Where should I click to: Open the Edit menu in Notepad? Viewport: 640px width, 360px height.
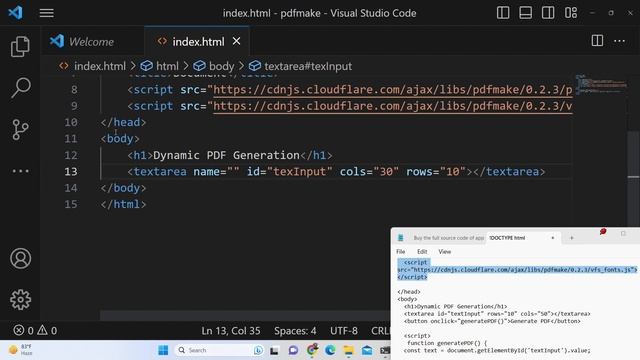pos(422,252)
